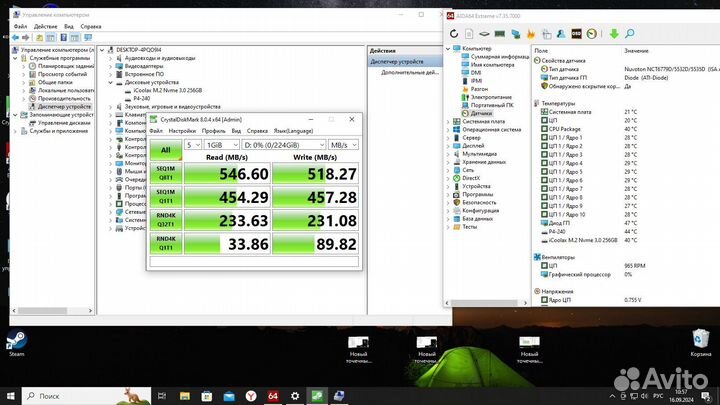Click Дополнительные действия in the Действия pane

pos(410,73)
